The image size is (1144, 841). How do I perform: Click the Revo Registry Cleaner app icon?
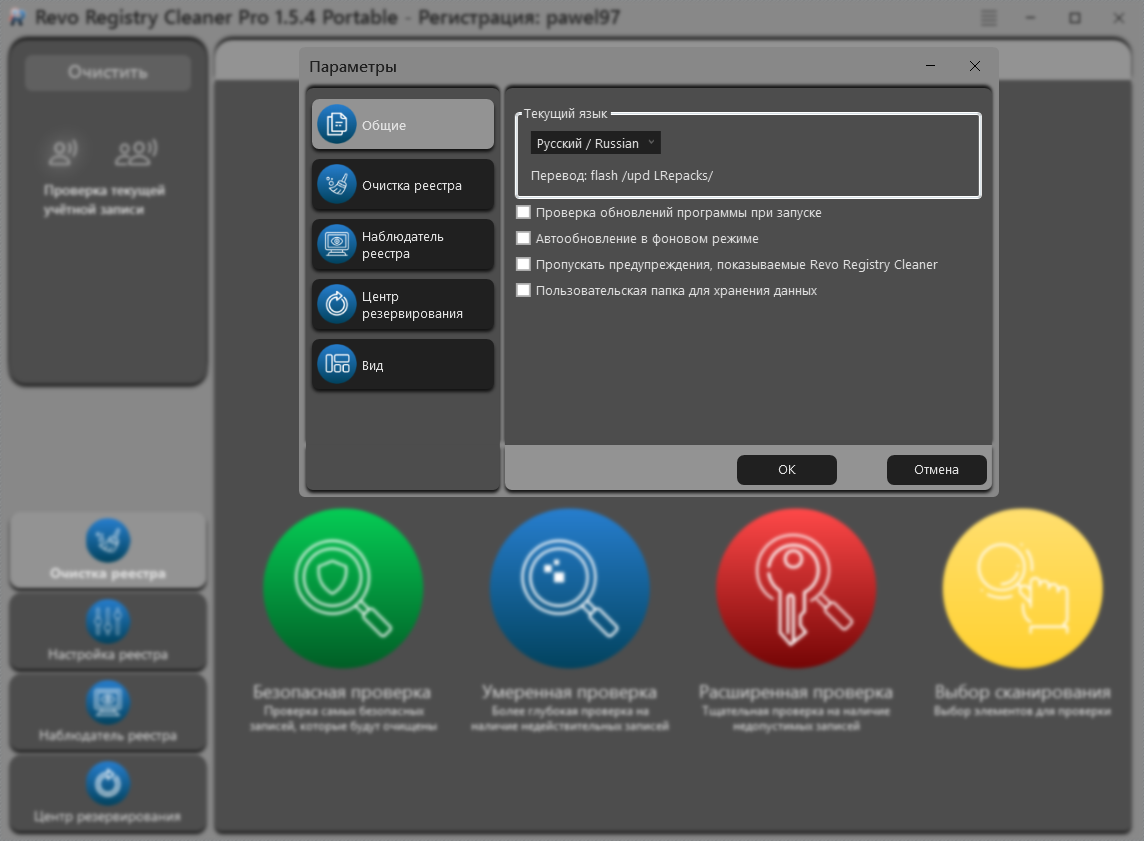pyautogui.click(x=18, y=18)
